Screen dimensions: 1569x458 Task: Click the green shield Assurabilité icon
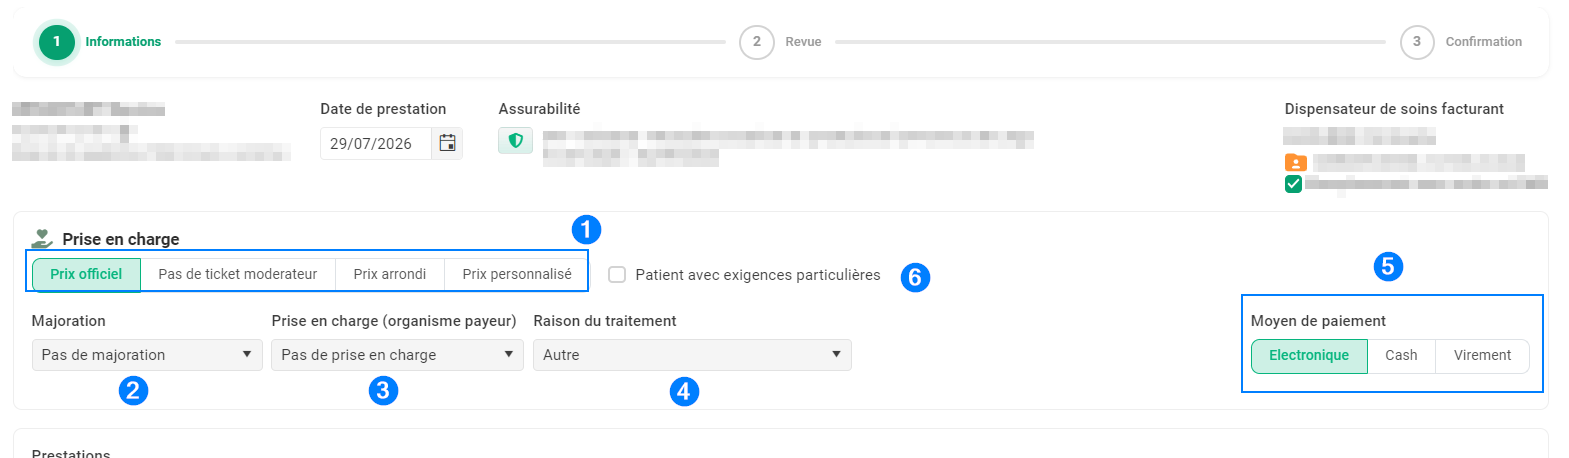pyautogui.click(x=516, y=141)
